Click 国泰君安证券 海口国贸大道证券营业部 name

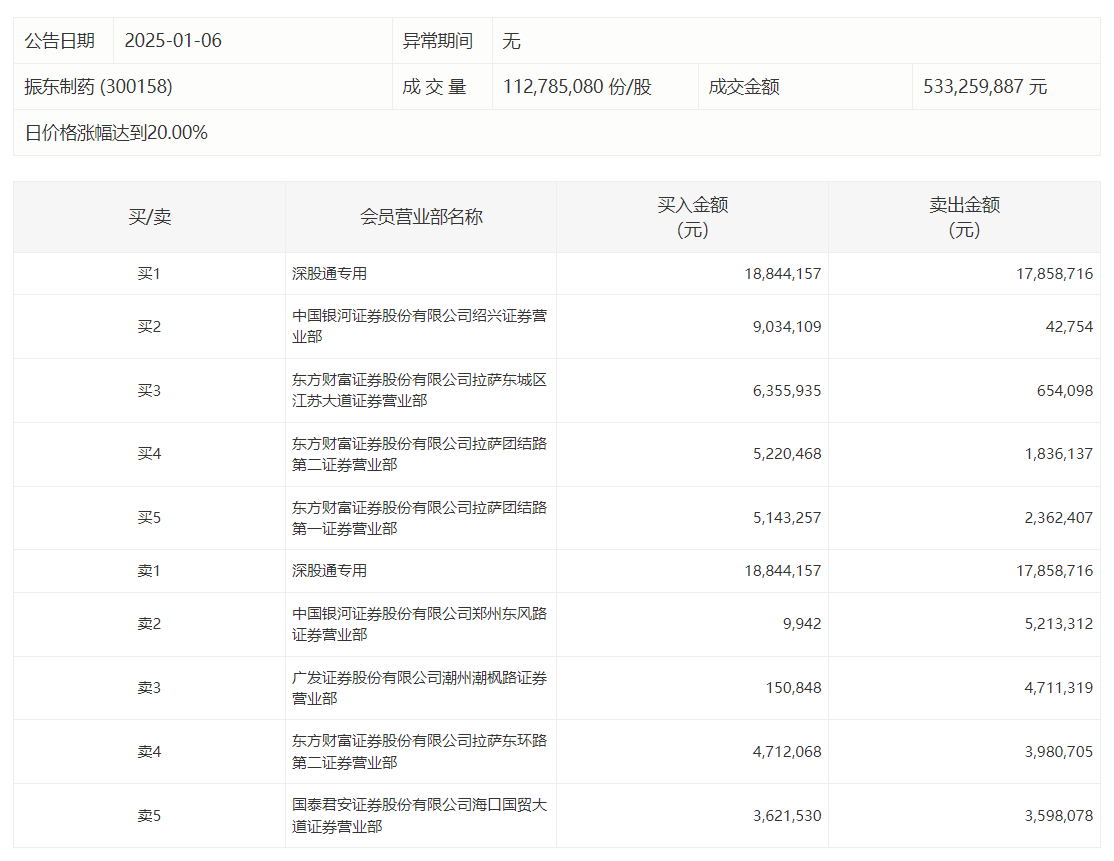click(x=419, y=816)
